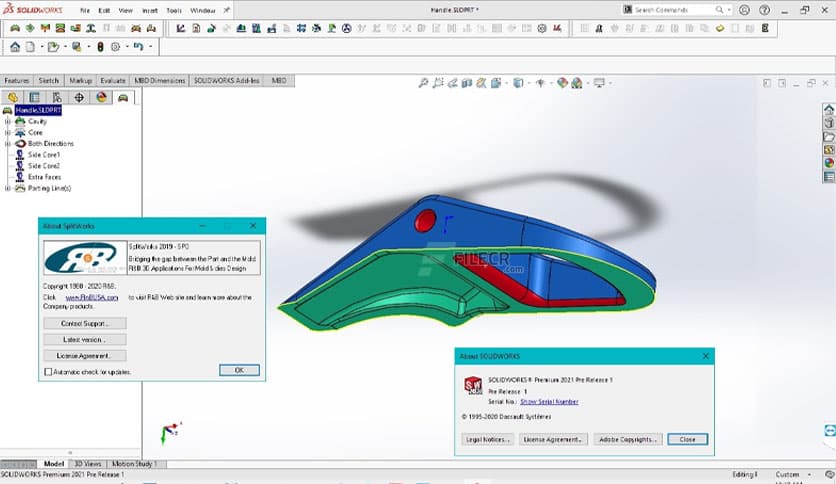This screenshot has height=484, width=836.
Task: Open the Insert menu
Action: [x=150, y=10]
